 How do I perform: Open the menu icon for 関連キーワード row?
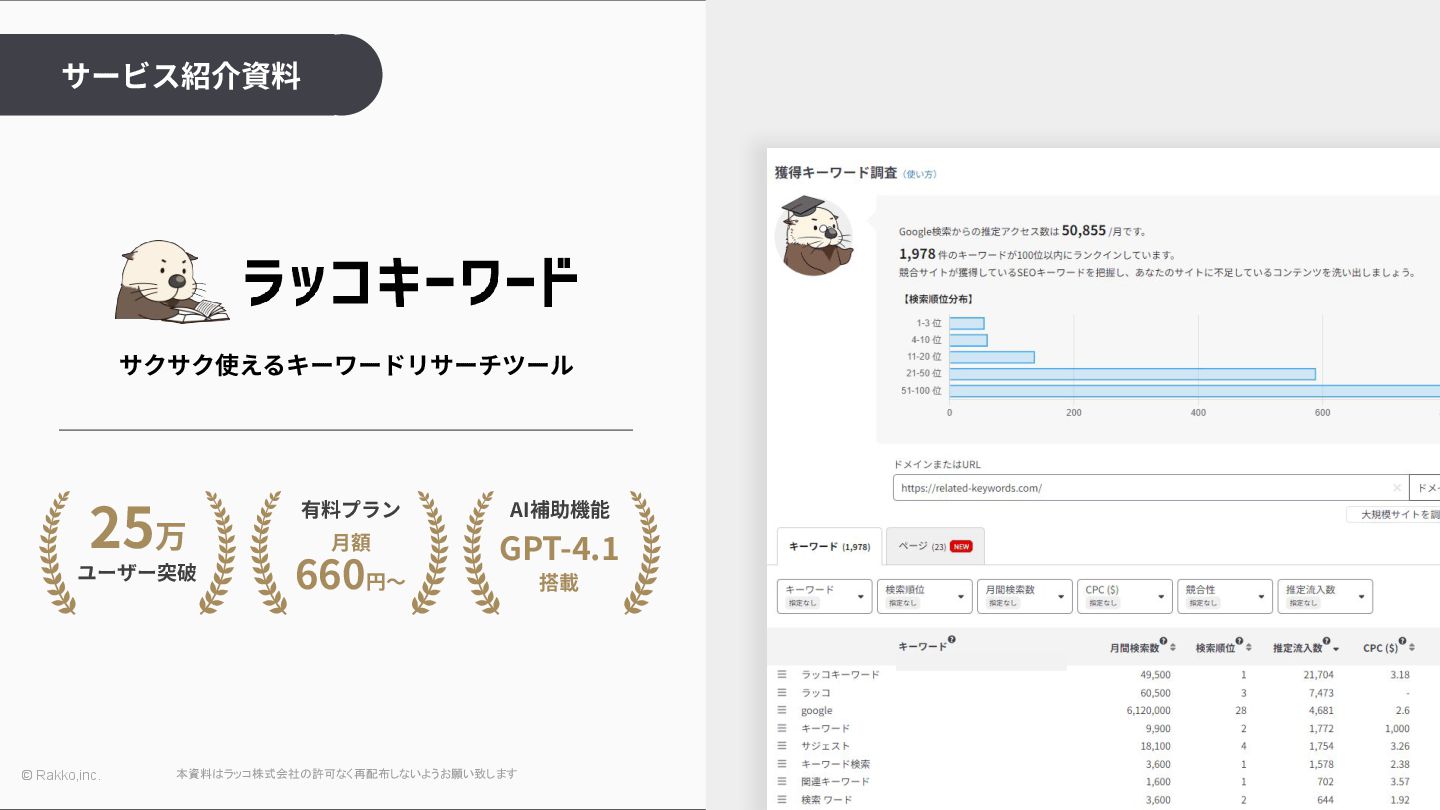(783, 782)
